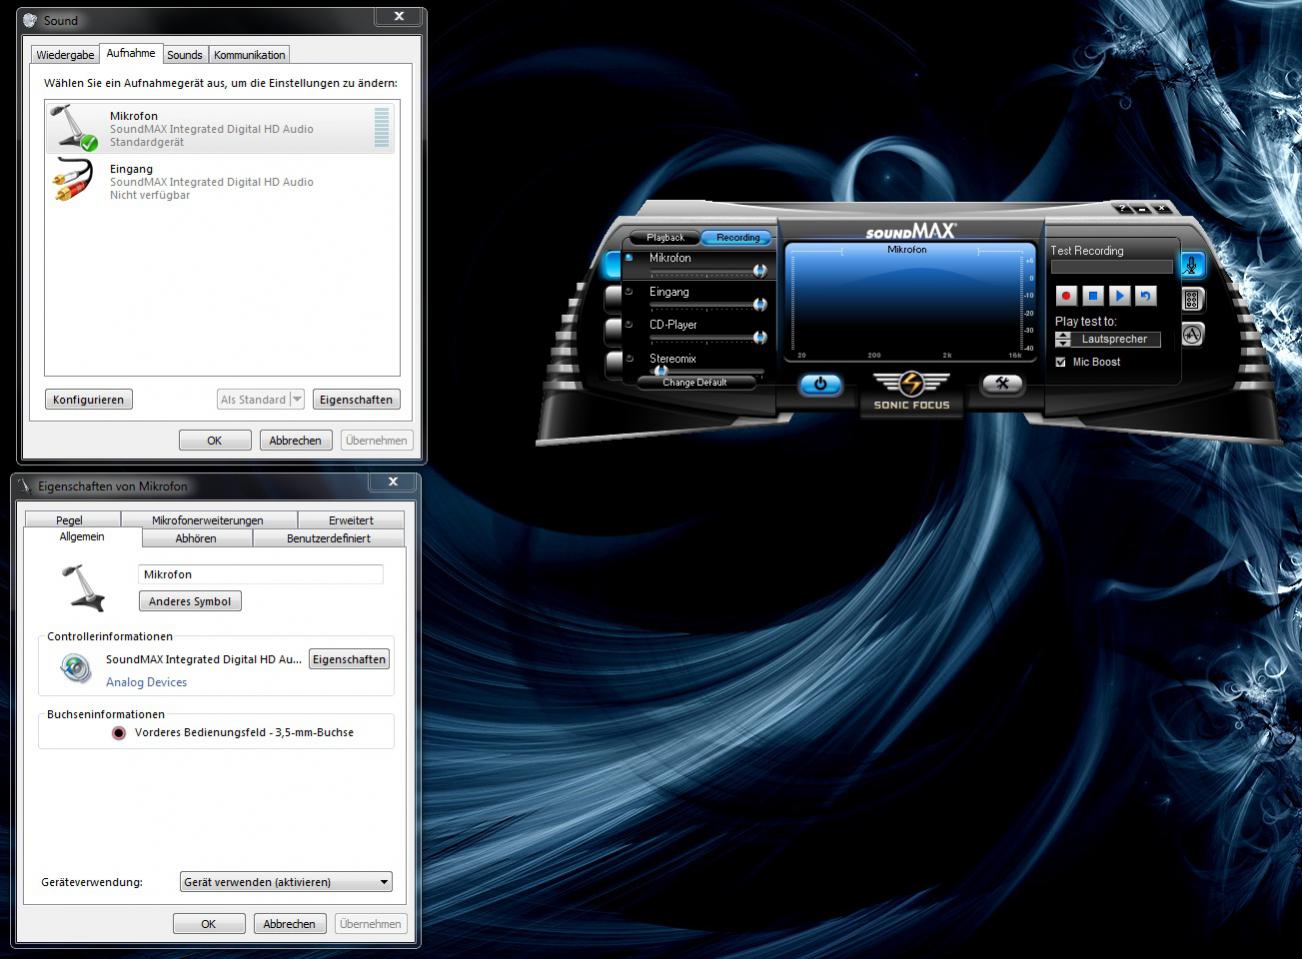This screenshot has width=1302, height=959.
Task: Open the Pegel tab
Action: 70,520
